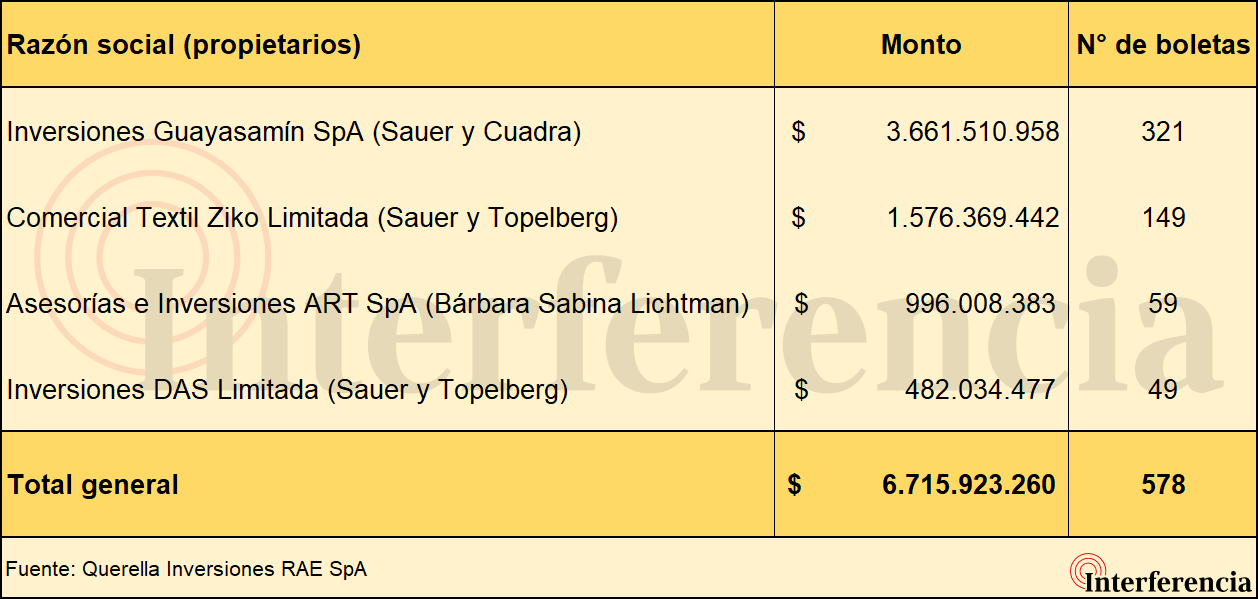Click the total boletas value 578
This screenshot has width=1258, height=599.
[1163, 485]
